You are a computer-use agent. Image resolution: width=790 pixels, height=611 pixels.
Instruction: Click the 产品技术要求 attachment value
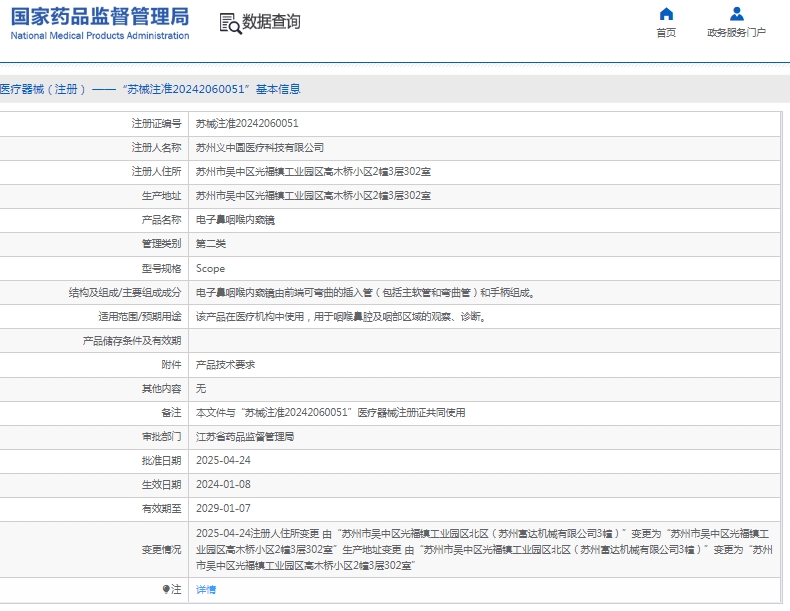tap(225, 364)
